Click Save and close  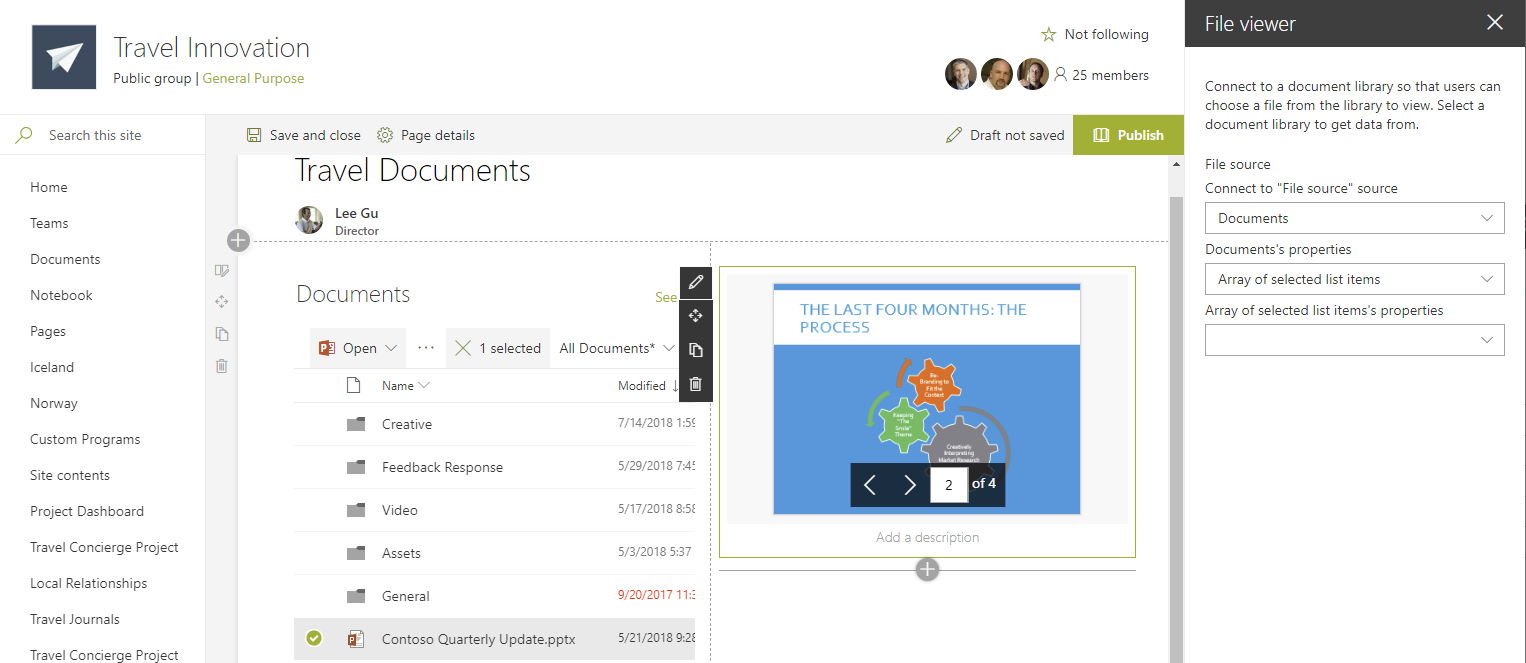click(x=303, y=134)
